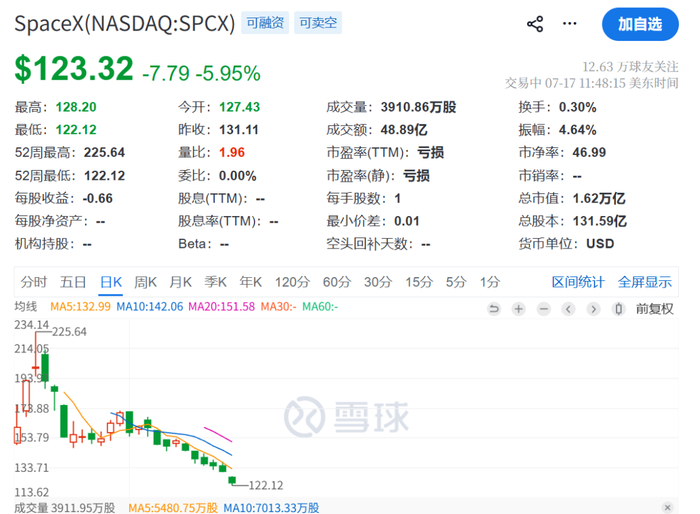Screen dimensions: 700x514
Task: Click the 换手 0.30% value
Action: click(x=578, y=107)
